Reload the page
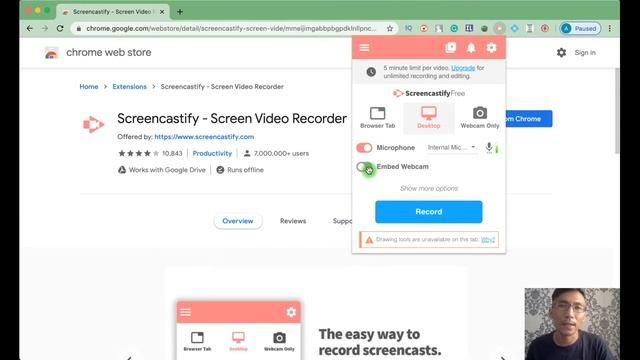This screenshot has height=360, width=640. 60,29
